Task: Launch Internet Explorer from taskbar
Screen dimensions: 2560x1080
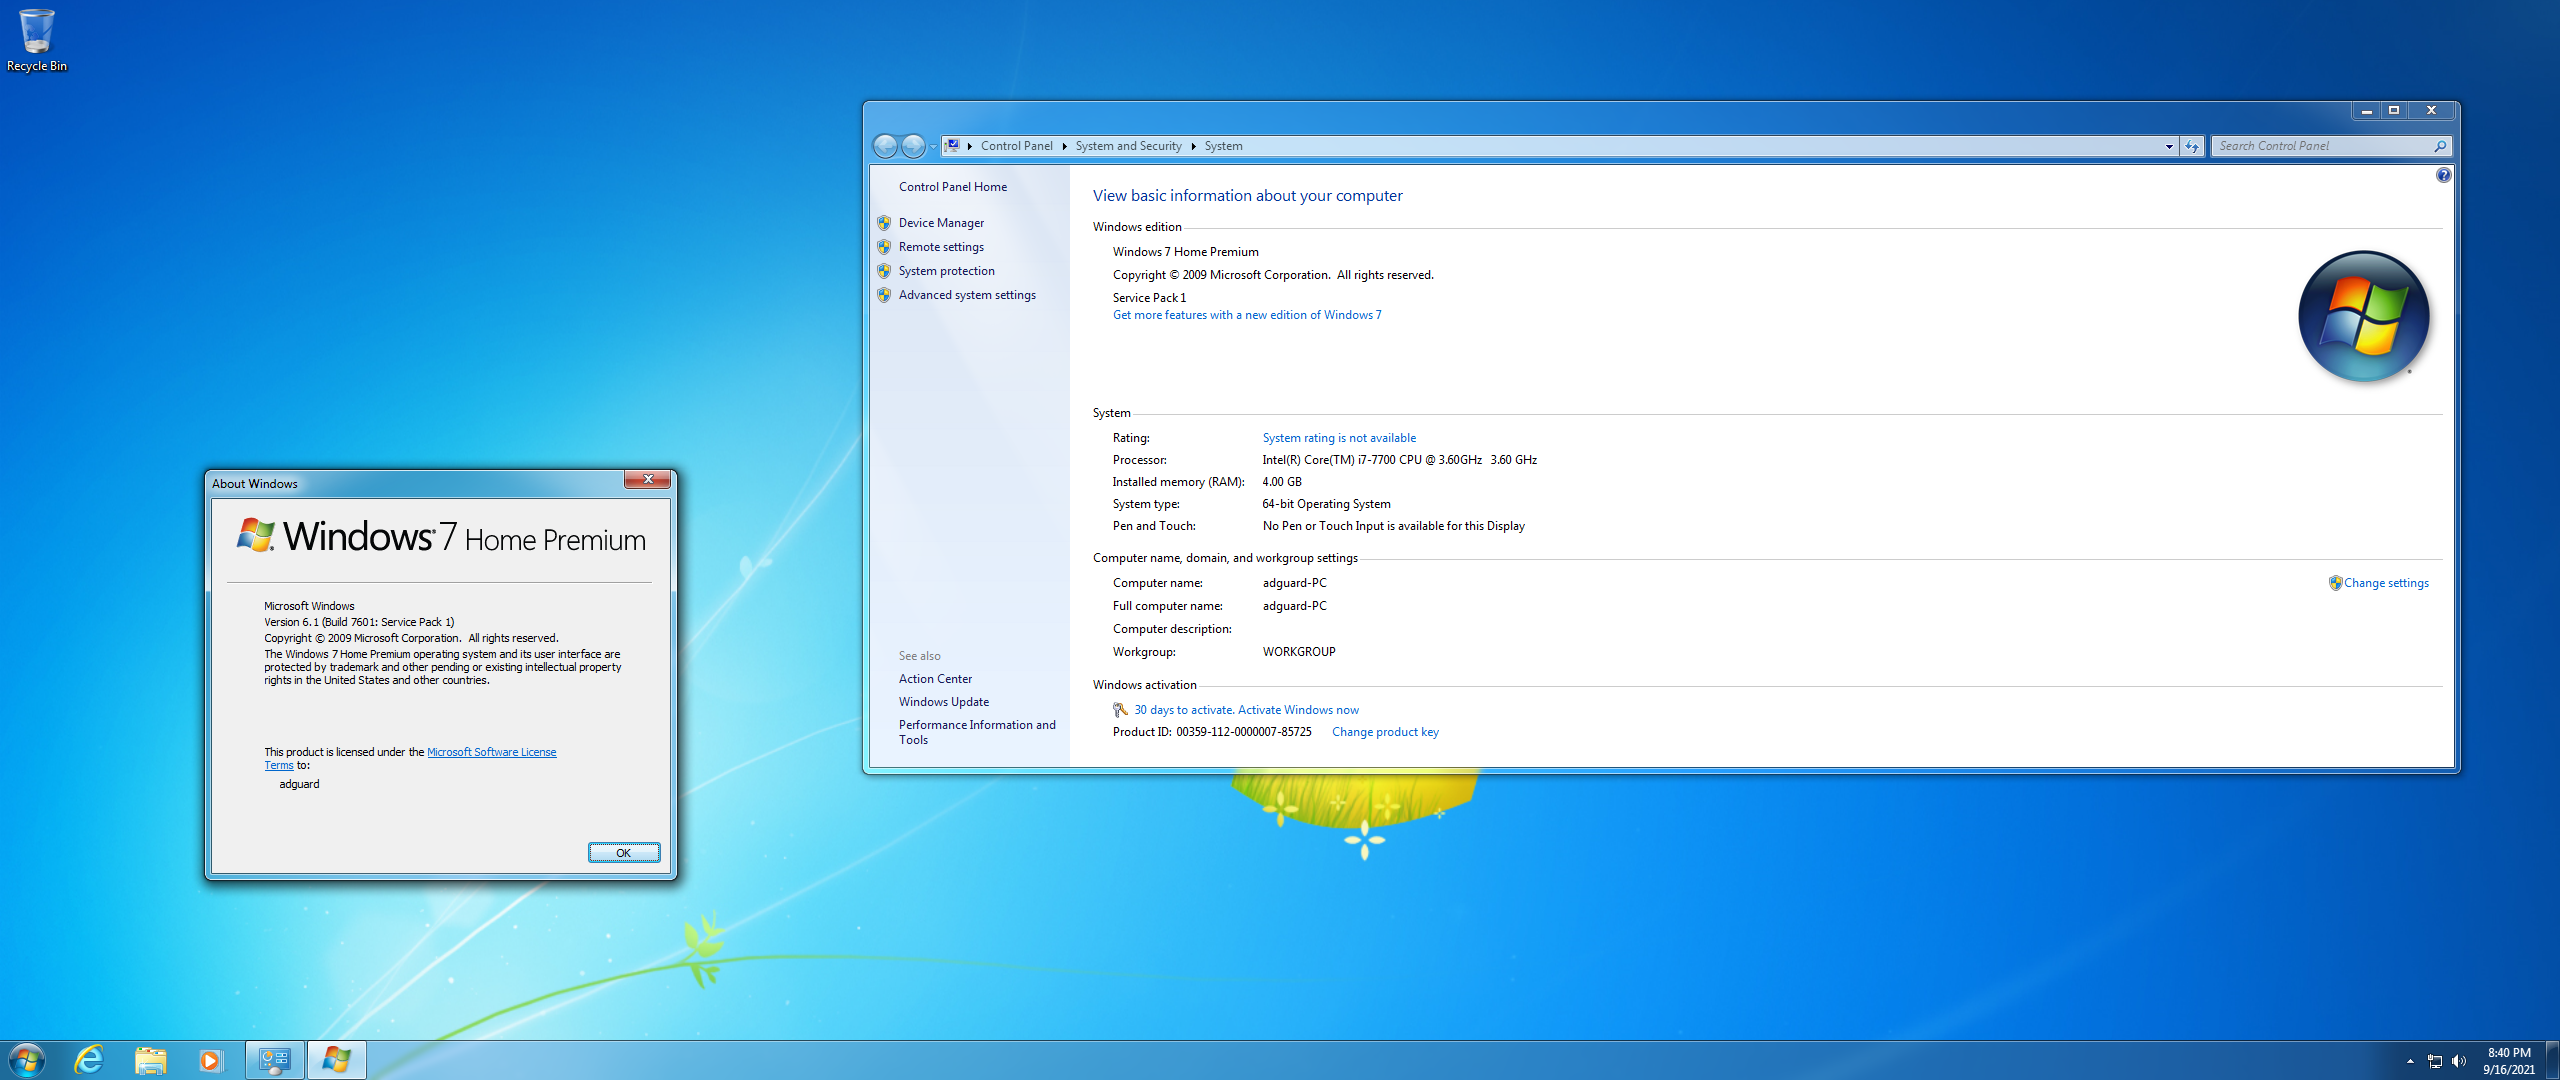Action: click(90, 1060)
